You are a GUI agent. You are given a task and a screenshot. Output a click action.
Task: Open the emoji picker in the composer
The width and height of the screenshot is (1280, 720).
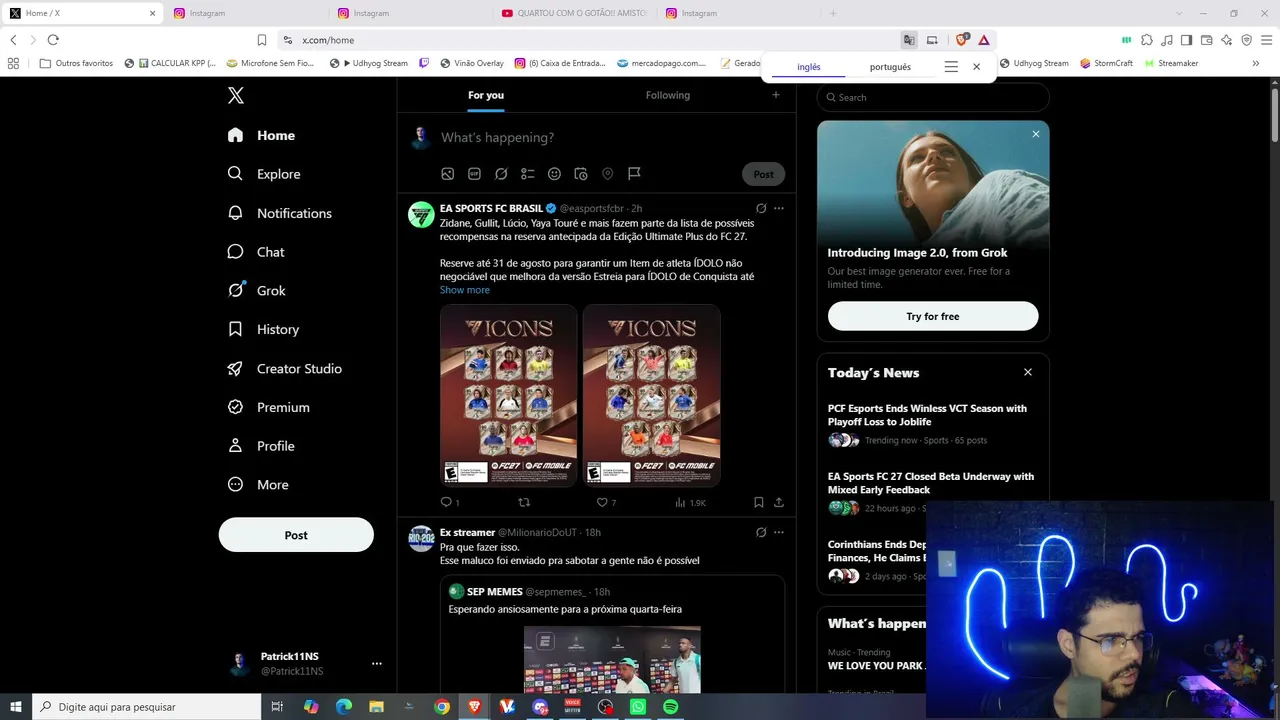click(x=554, y=174)
